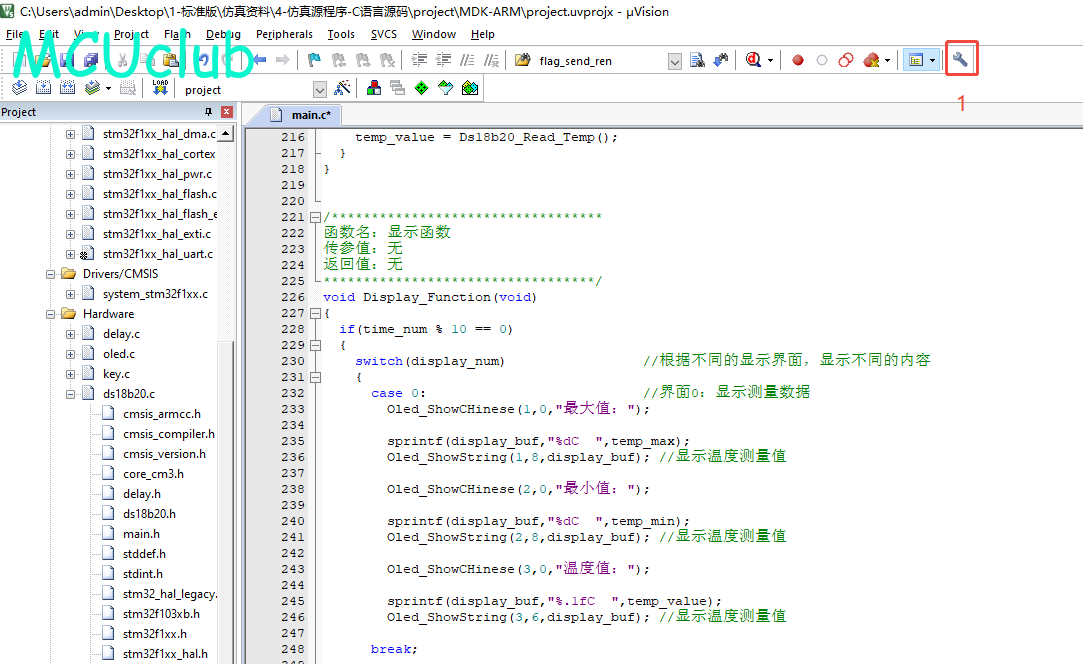This screenshot has height=664, width=1083.
Task: Open the Debug menu
Action: click(223, 34)
